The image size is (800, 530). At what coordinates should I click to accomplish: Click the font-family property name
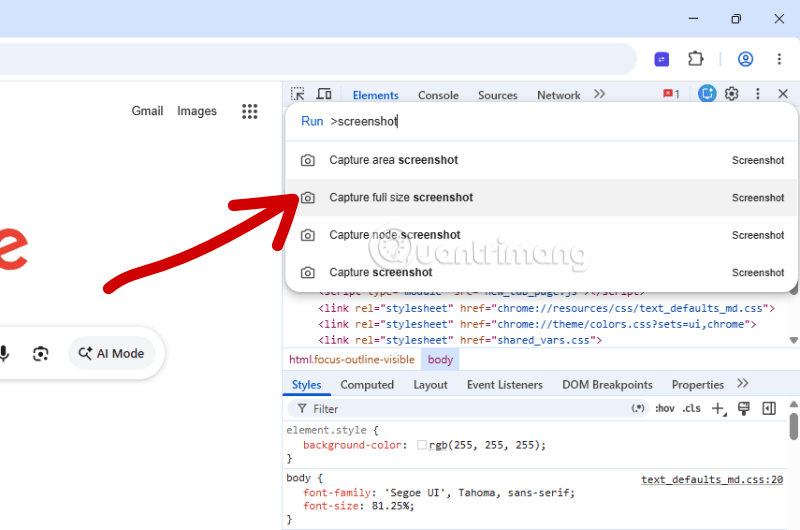337,493
